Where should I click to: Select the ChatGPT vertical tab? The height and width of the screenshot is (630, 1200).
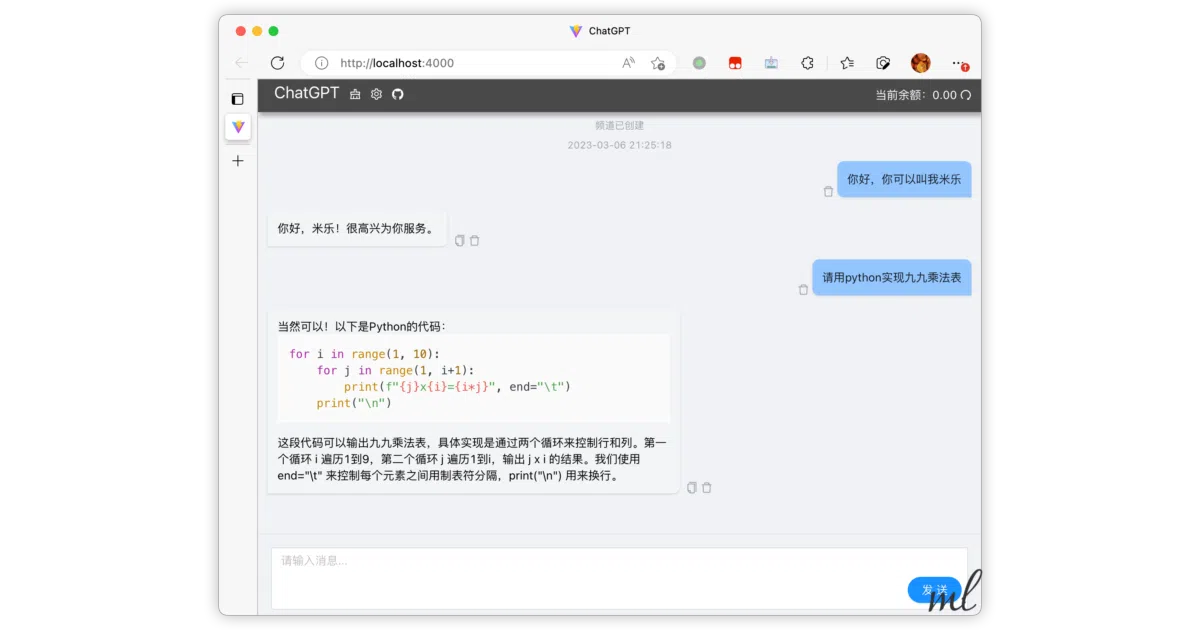point(238,127)
